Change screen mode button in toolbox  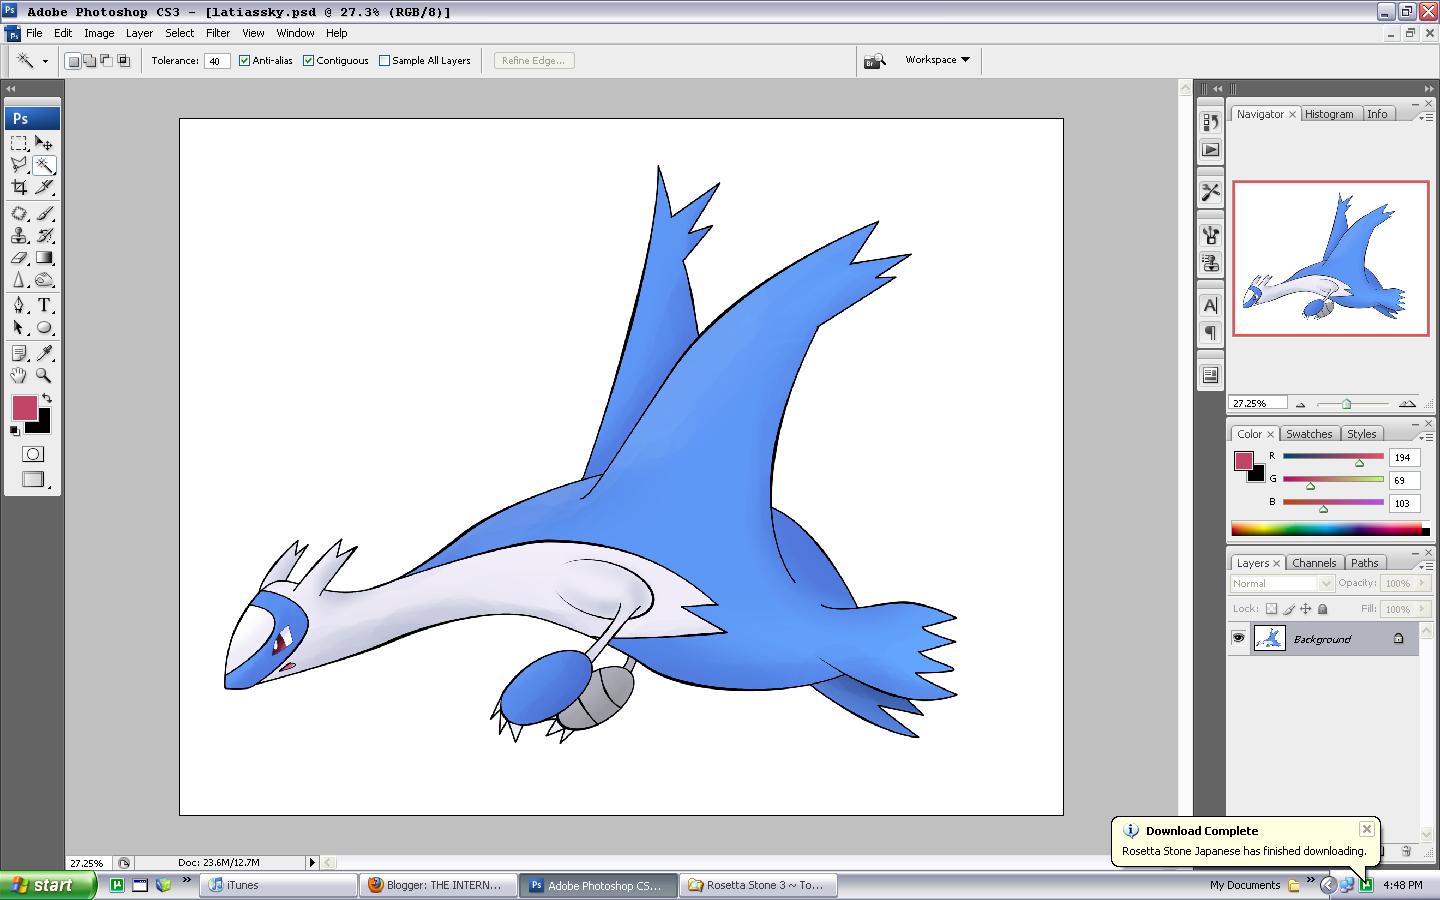pos(33,480)
